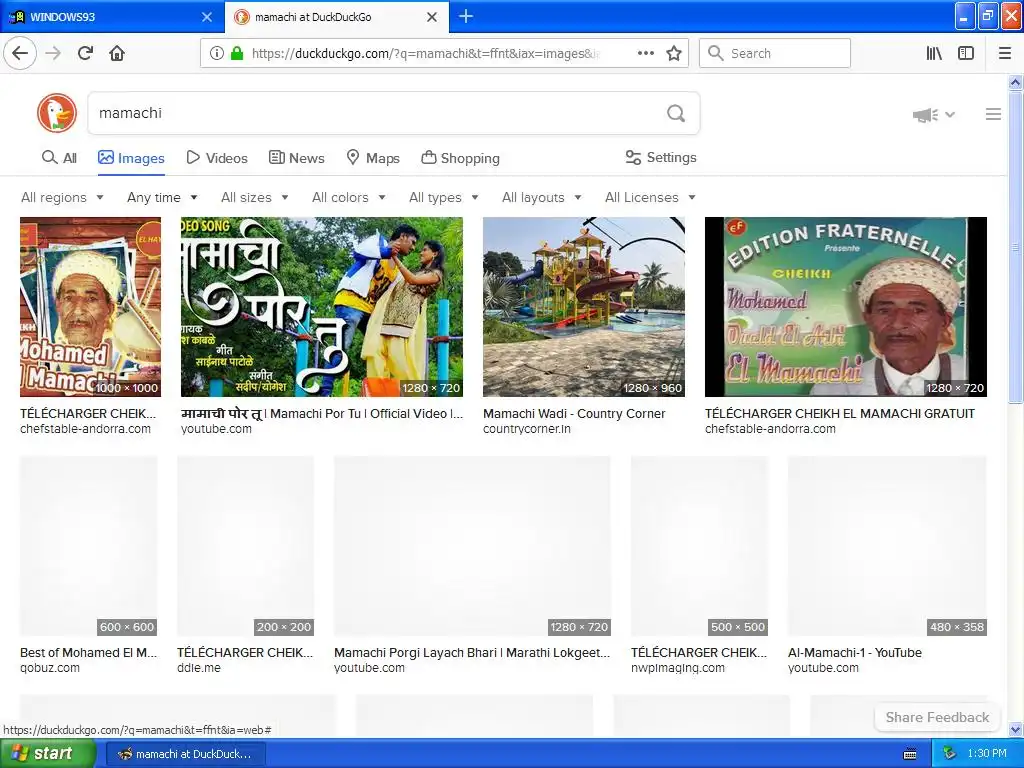Open the Shopping results tab
The image size is (1024, 768).
(460, 158)
